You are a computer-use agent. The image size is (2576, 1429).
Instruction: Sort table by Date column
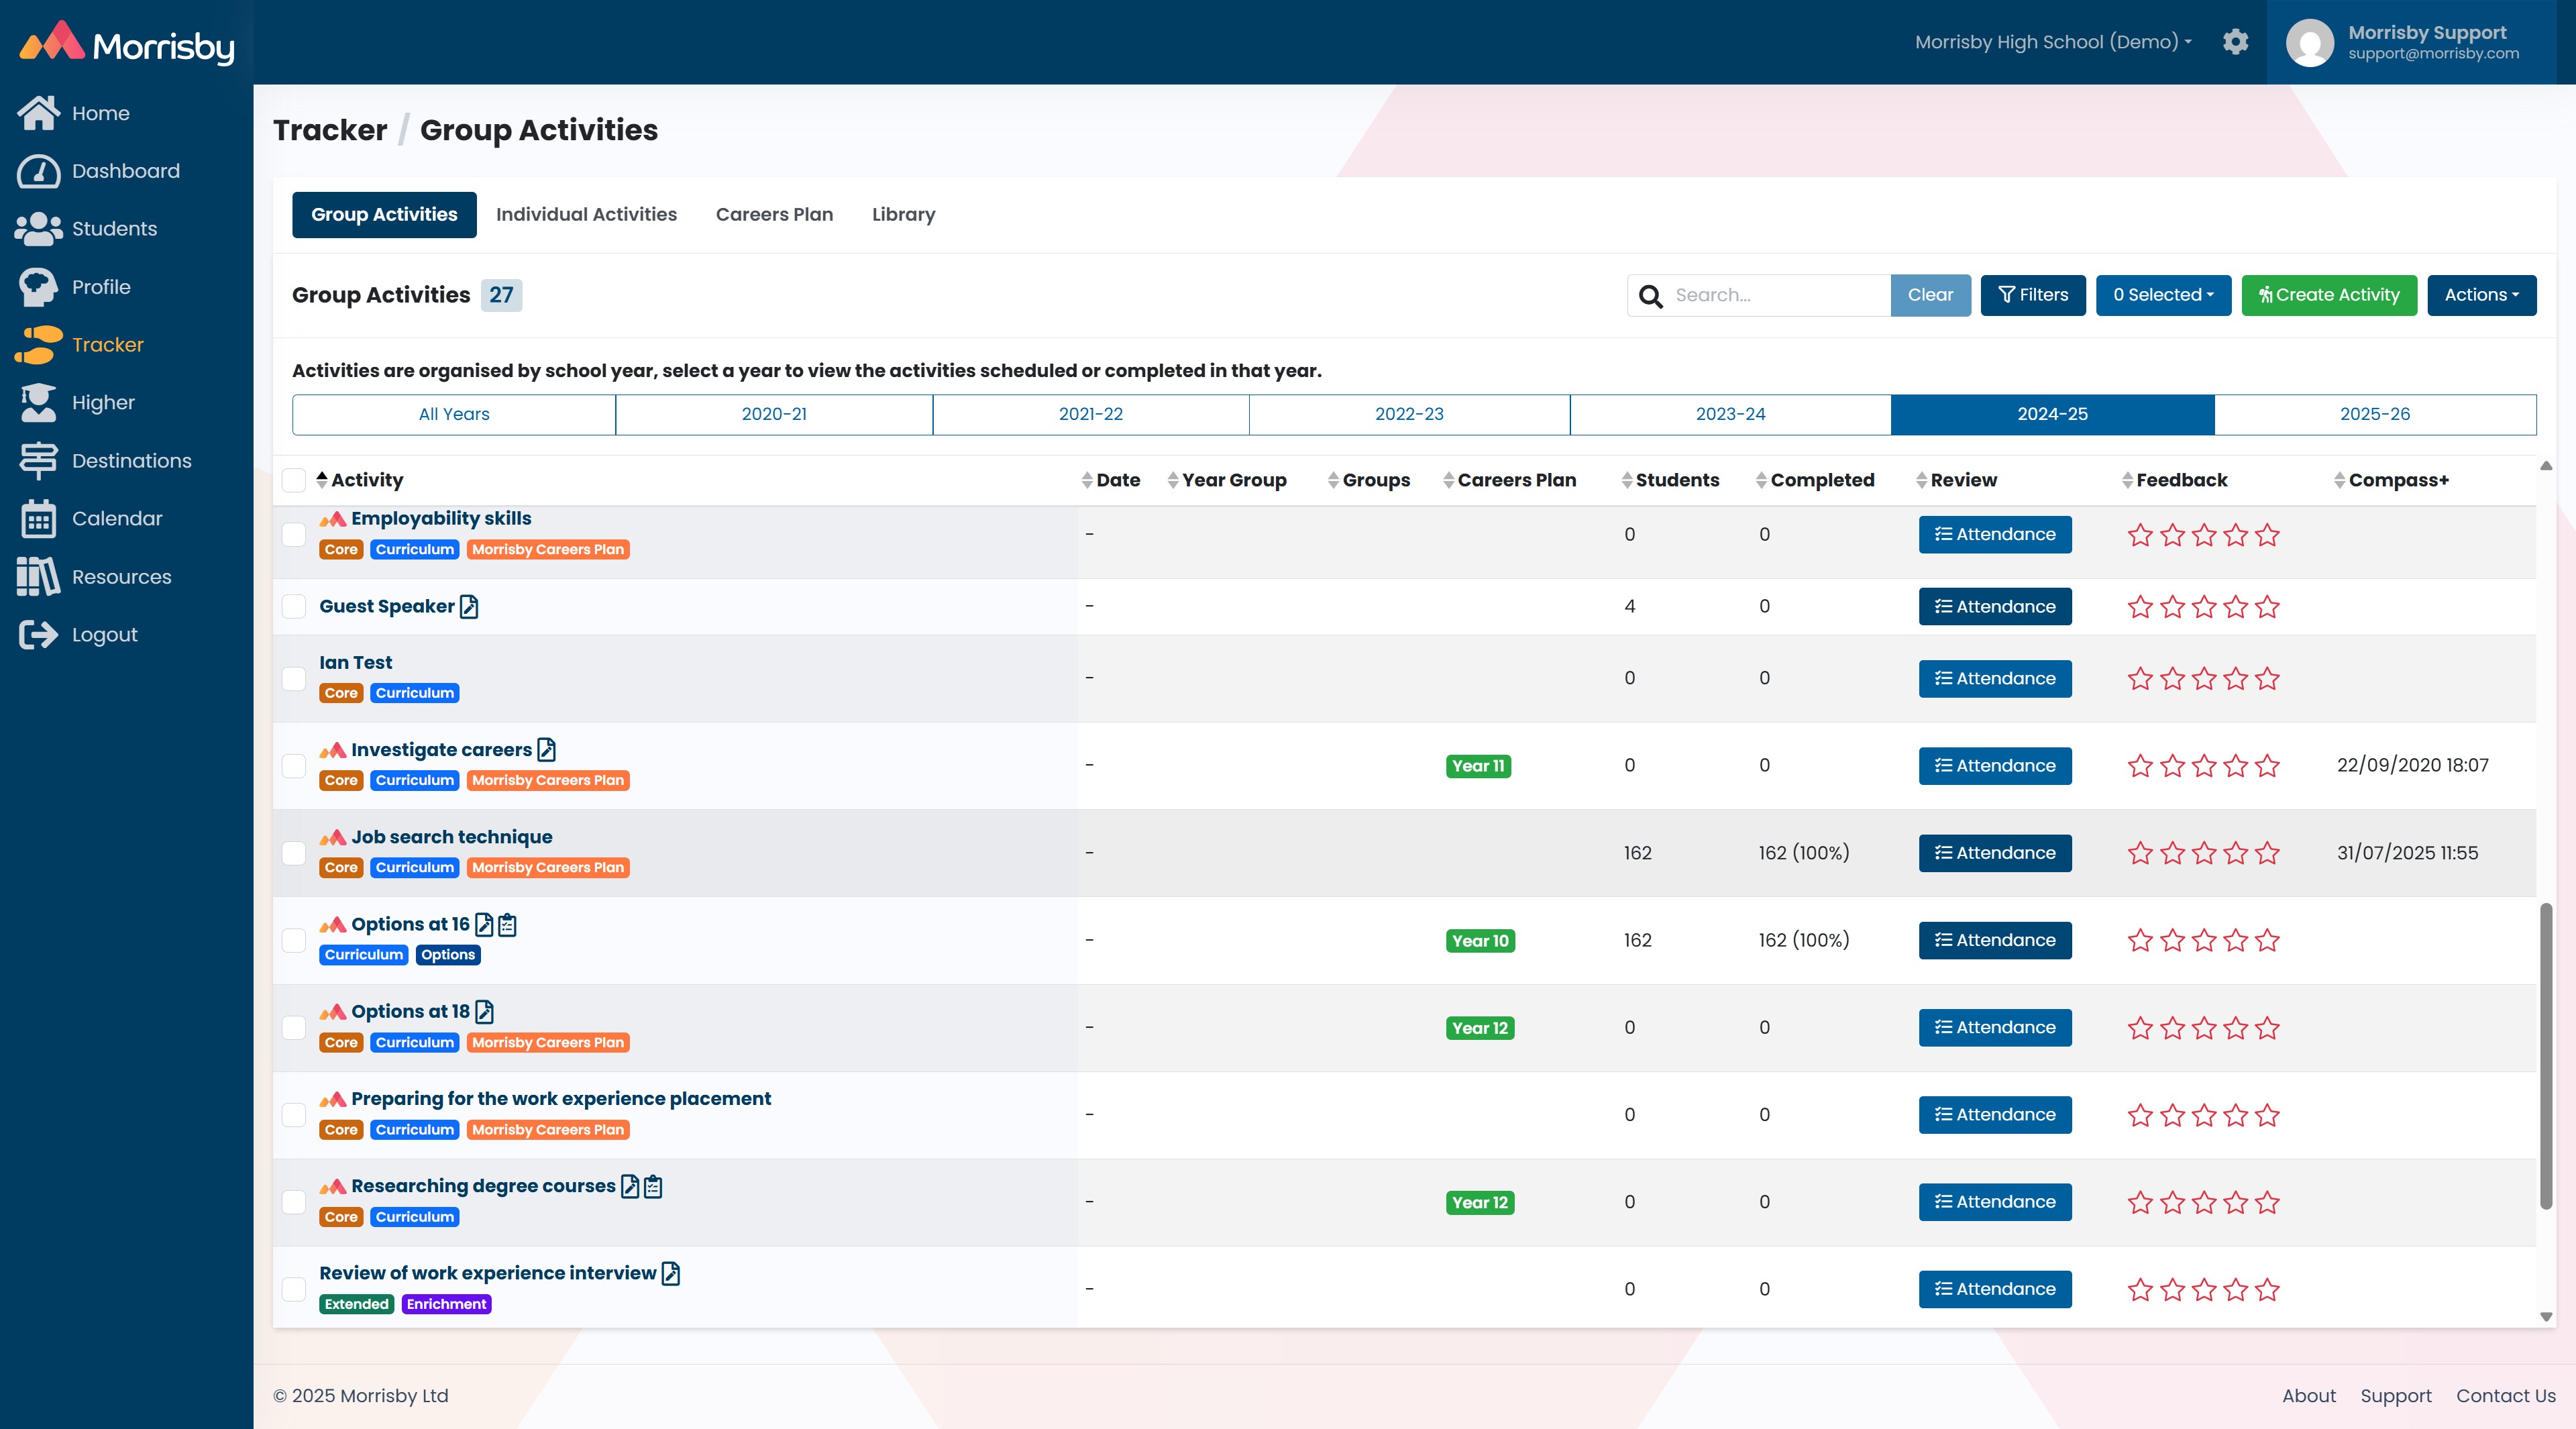pyautogui.click(x=1111, y=480)
